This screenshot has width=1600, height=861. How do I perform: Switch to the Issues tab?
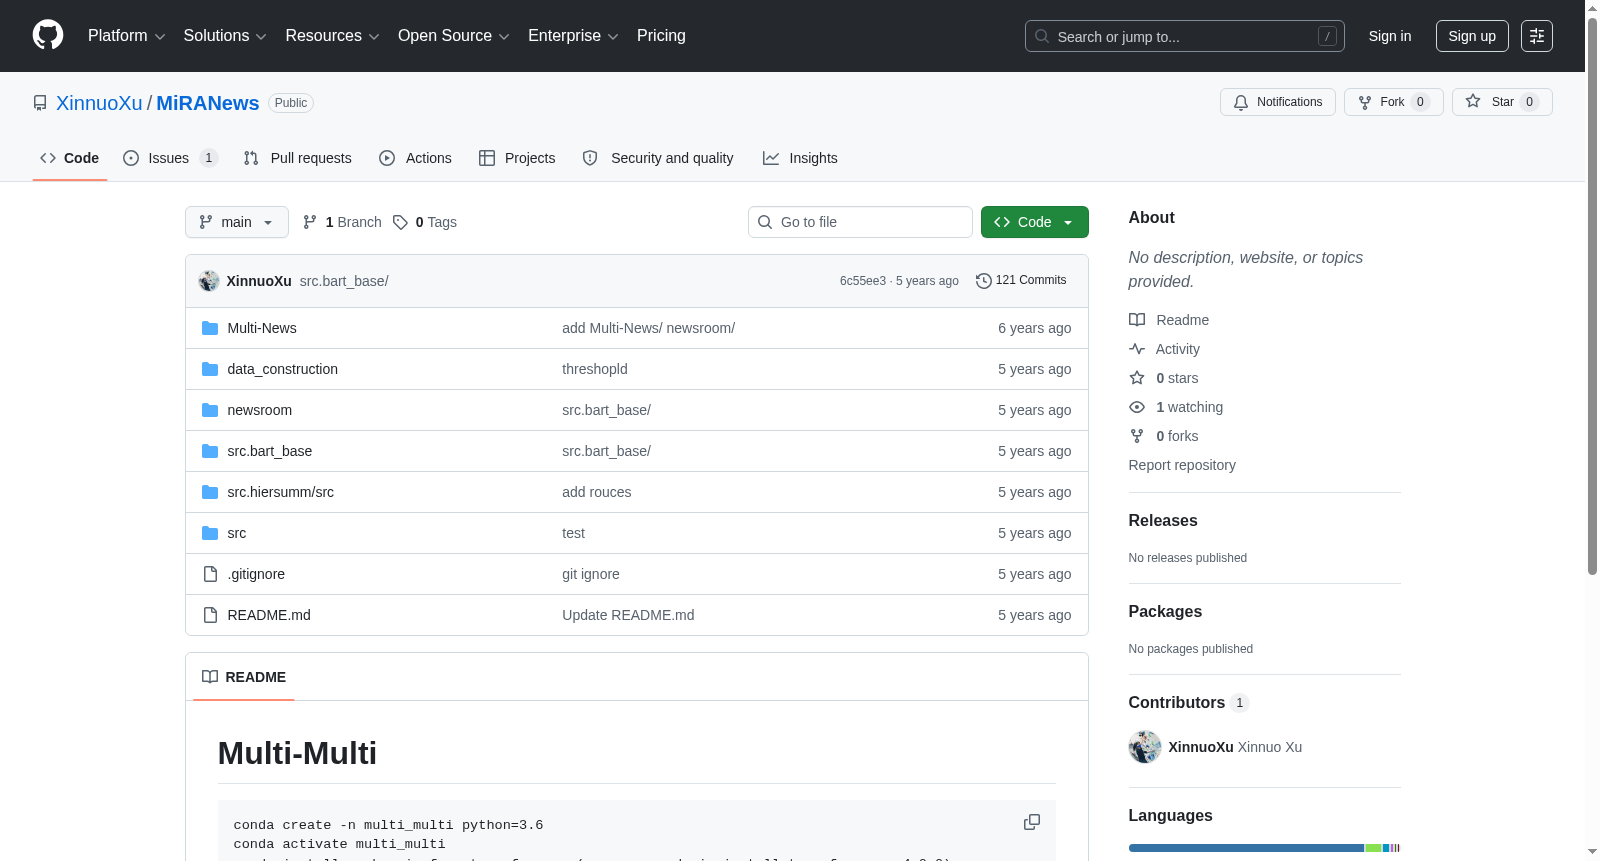tap(170, 158)
